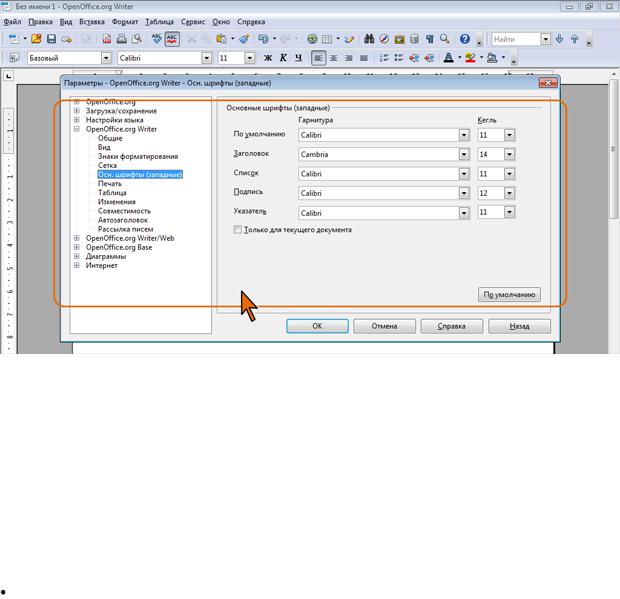The width and height of the screenshot is (620, 599).
Task: Select 'Печать' in the options tree
Action: (110, 183)
